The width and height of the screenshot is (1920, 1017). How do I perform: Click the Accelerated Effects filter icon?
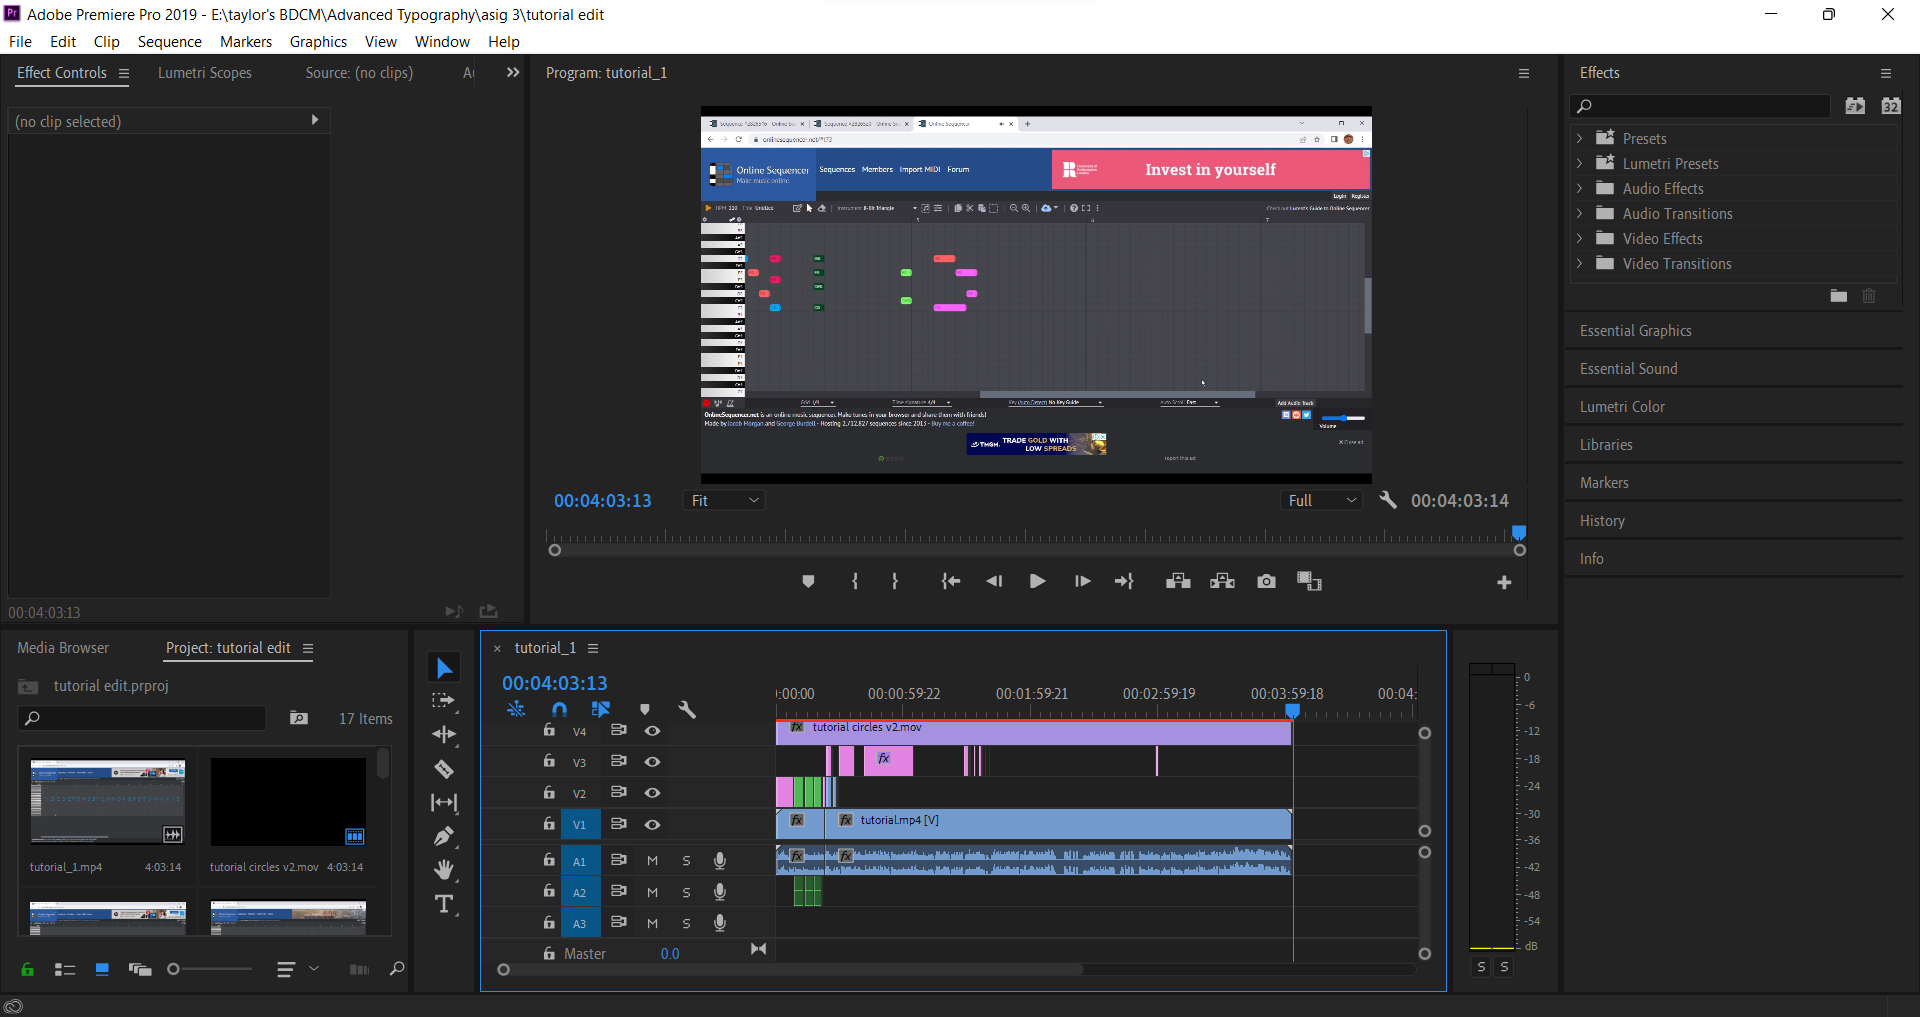click(1855, 106)
